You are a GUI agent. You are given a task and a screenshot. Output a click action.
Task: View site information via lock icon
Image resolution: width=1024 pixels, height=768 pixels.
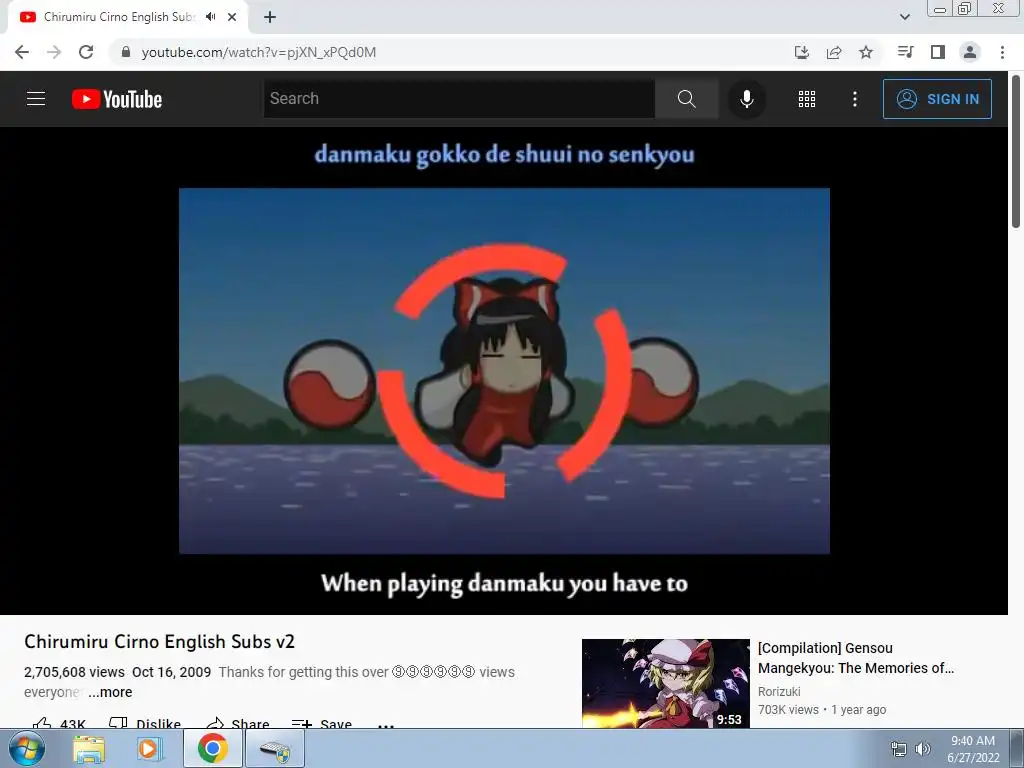click(x=126, y=52)
